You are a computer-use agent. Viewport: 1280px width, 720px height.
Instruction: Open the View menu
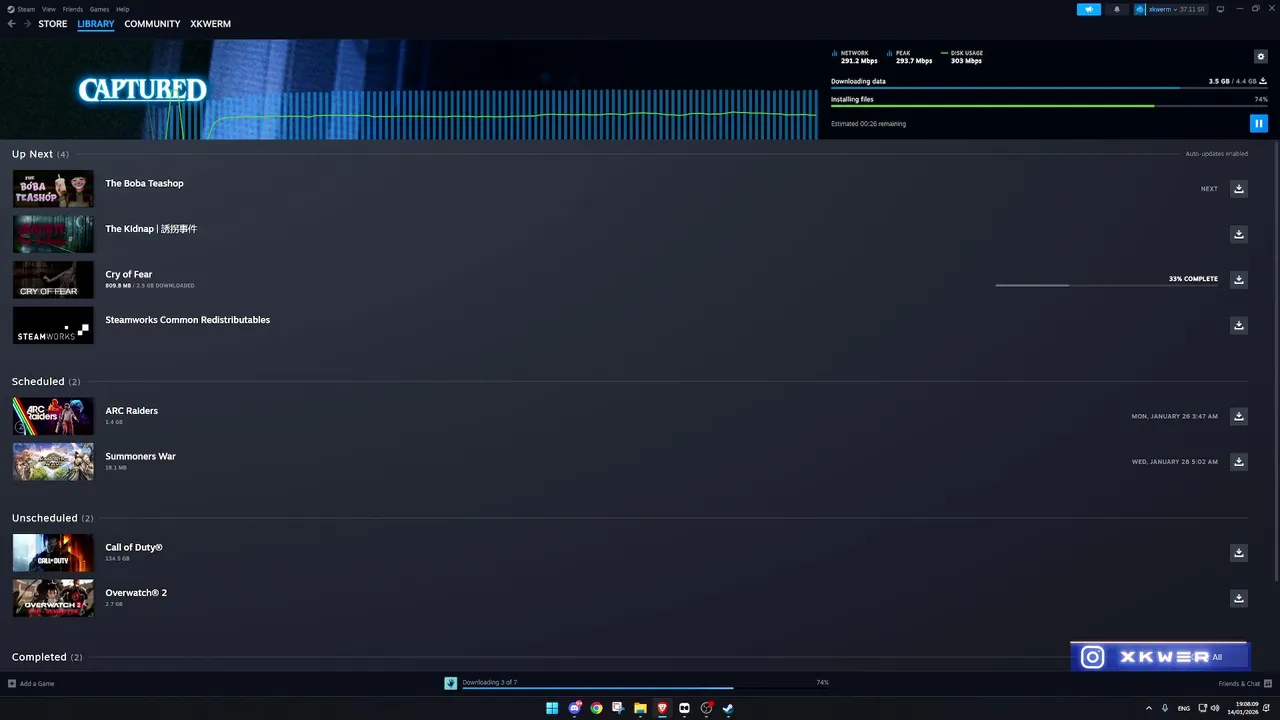pos(49,9)
